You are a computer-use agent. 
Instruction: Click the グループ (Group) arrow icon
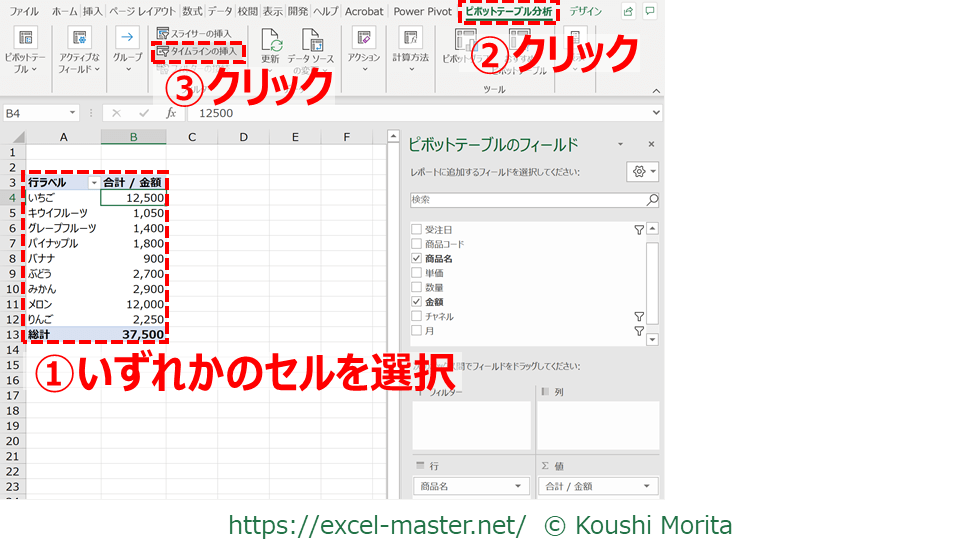pos(127,40)
